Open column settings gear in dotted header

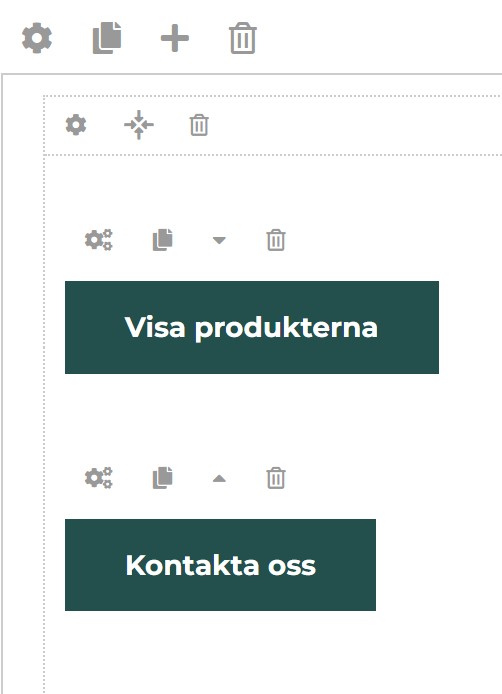point(76,125)
